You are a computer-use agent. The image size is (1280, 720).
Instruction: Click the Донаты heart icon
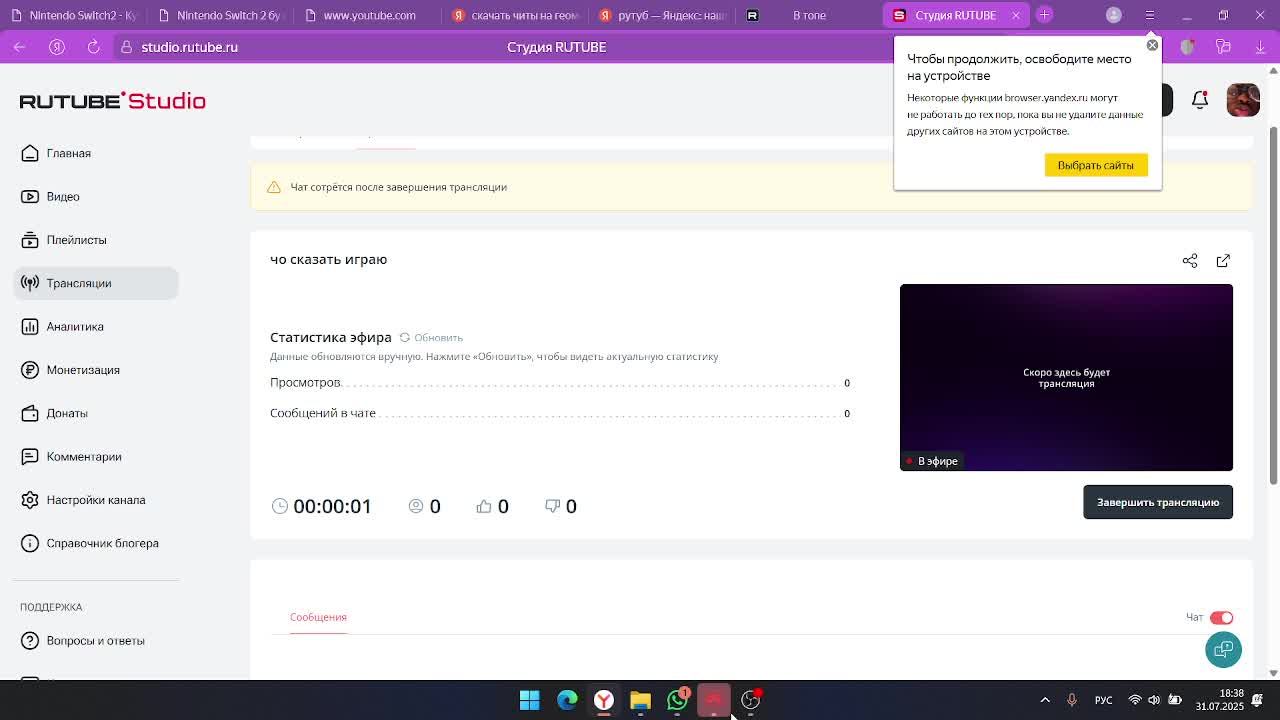pyautogui.click(x=30, y=413)
